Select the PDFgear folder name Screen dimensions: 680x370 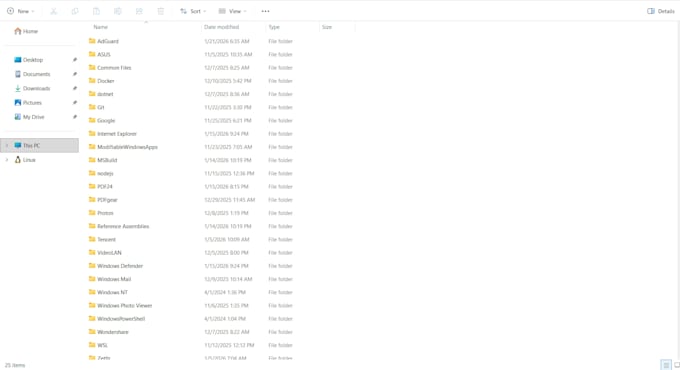[108, 200]
